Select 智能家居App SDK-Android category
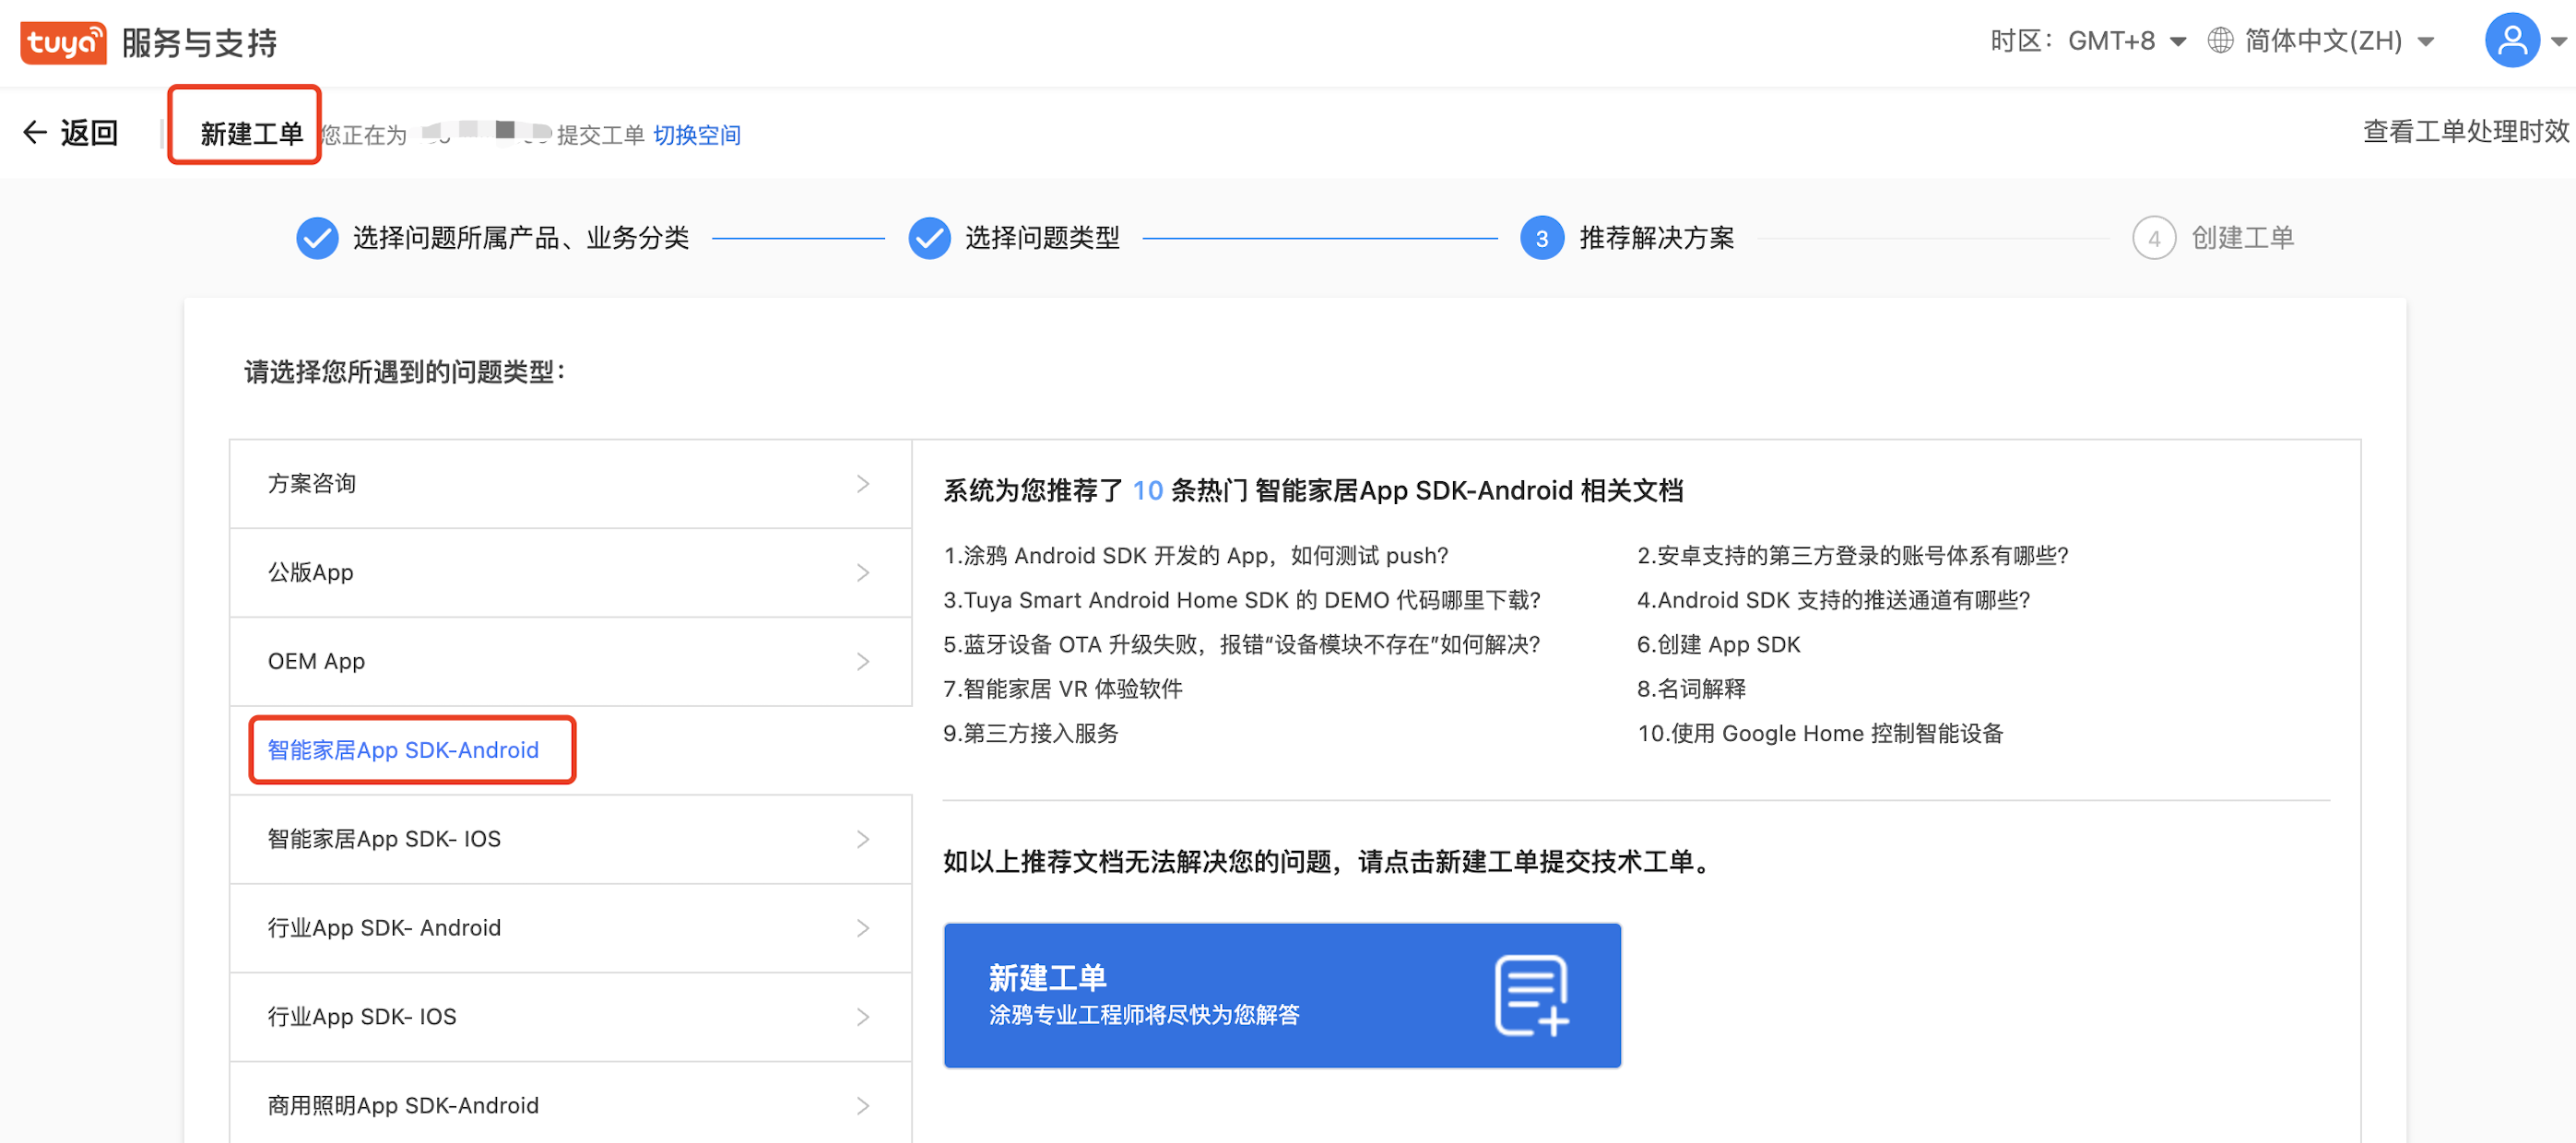Screen dimensions: 2576x1143 point(570,750)
